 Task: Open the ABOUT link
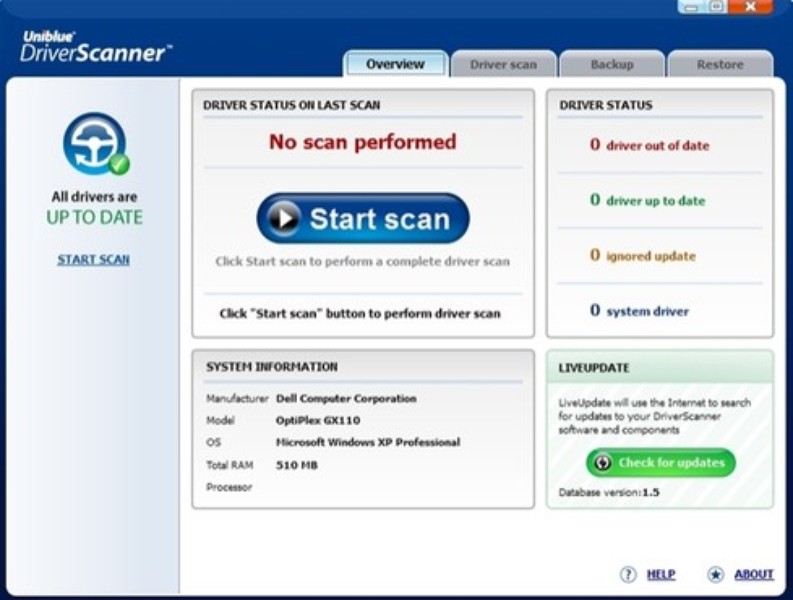pos(754,574)
